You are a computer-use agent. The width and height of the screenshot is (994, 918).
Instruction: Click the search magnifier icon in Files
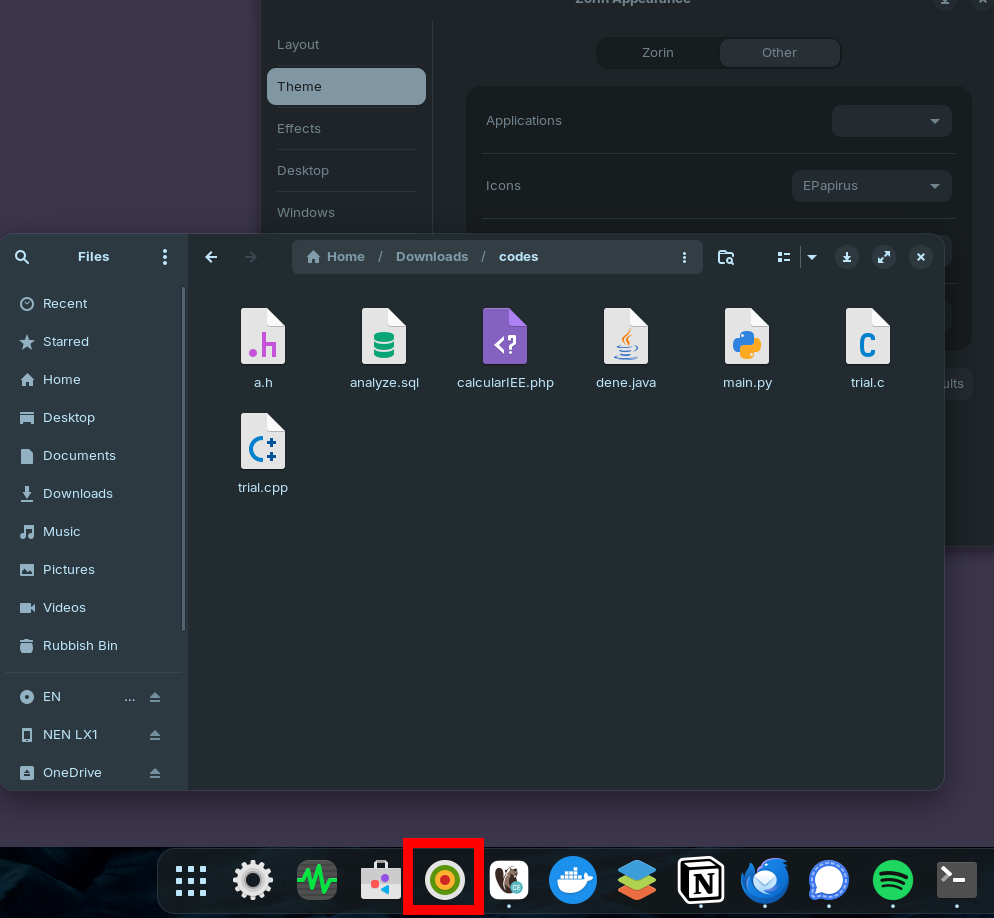[22, 257]
